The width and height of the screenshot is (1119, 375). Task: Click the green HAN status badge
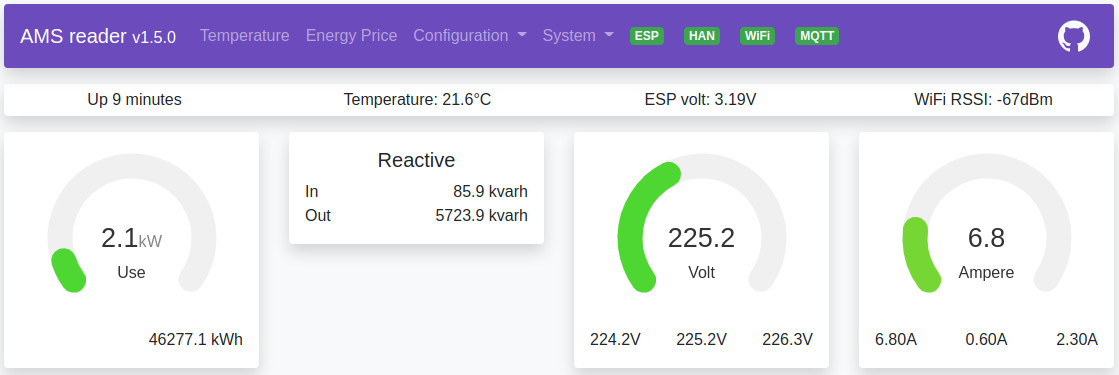(702, 36)
